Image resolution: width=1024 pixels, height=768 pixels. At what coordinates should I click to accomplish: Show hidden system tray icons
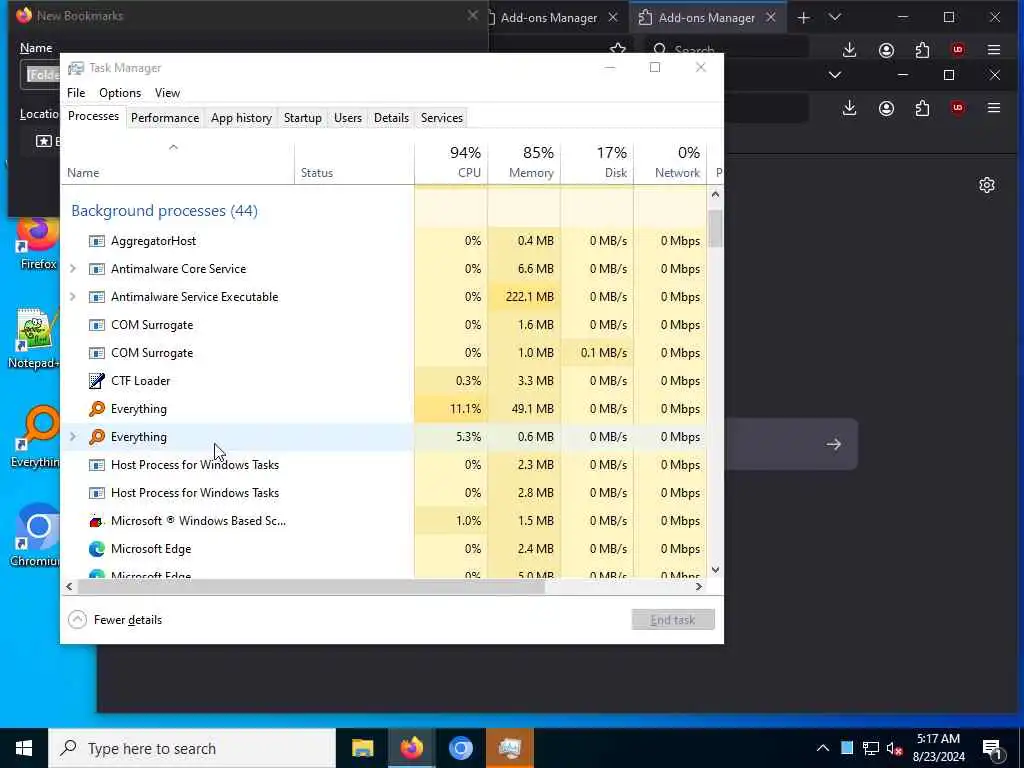point(823,748)
